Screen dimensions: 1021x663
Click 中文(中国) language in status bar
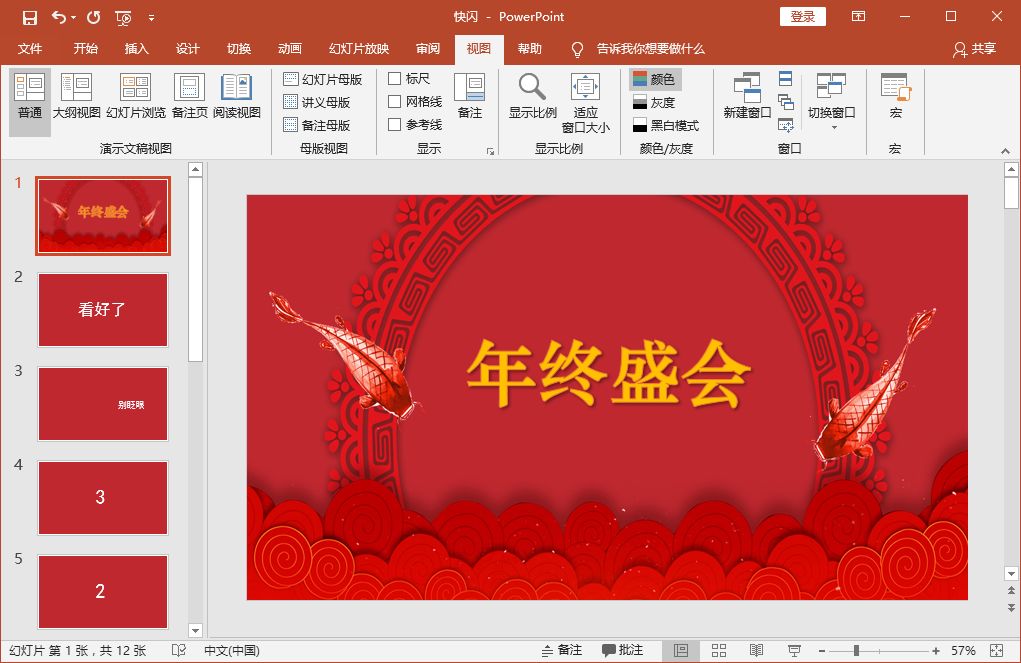[x=232, y=651]
